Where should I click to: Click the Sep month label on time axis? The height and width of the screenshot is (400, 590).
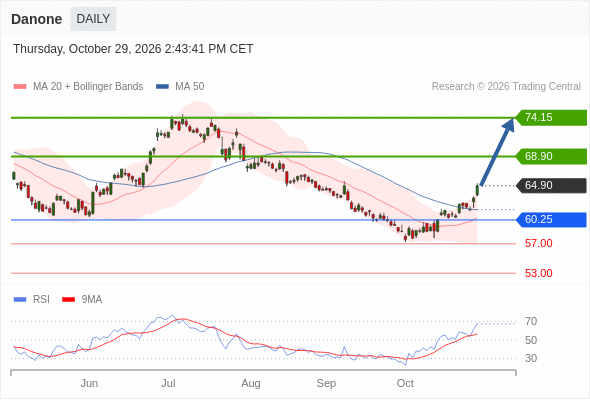coord(326,383)
